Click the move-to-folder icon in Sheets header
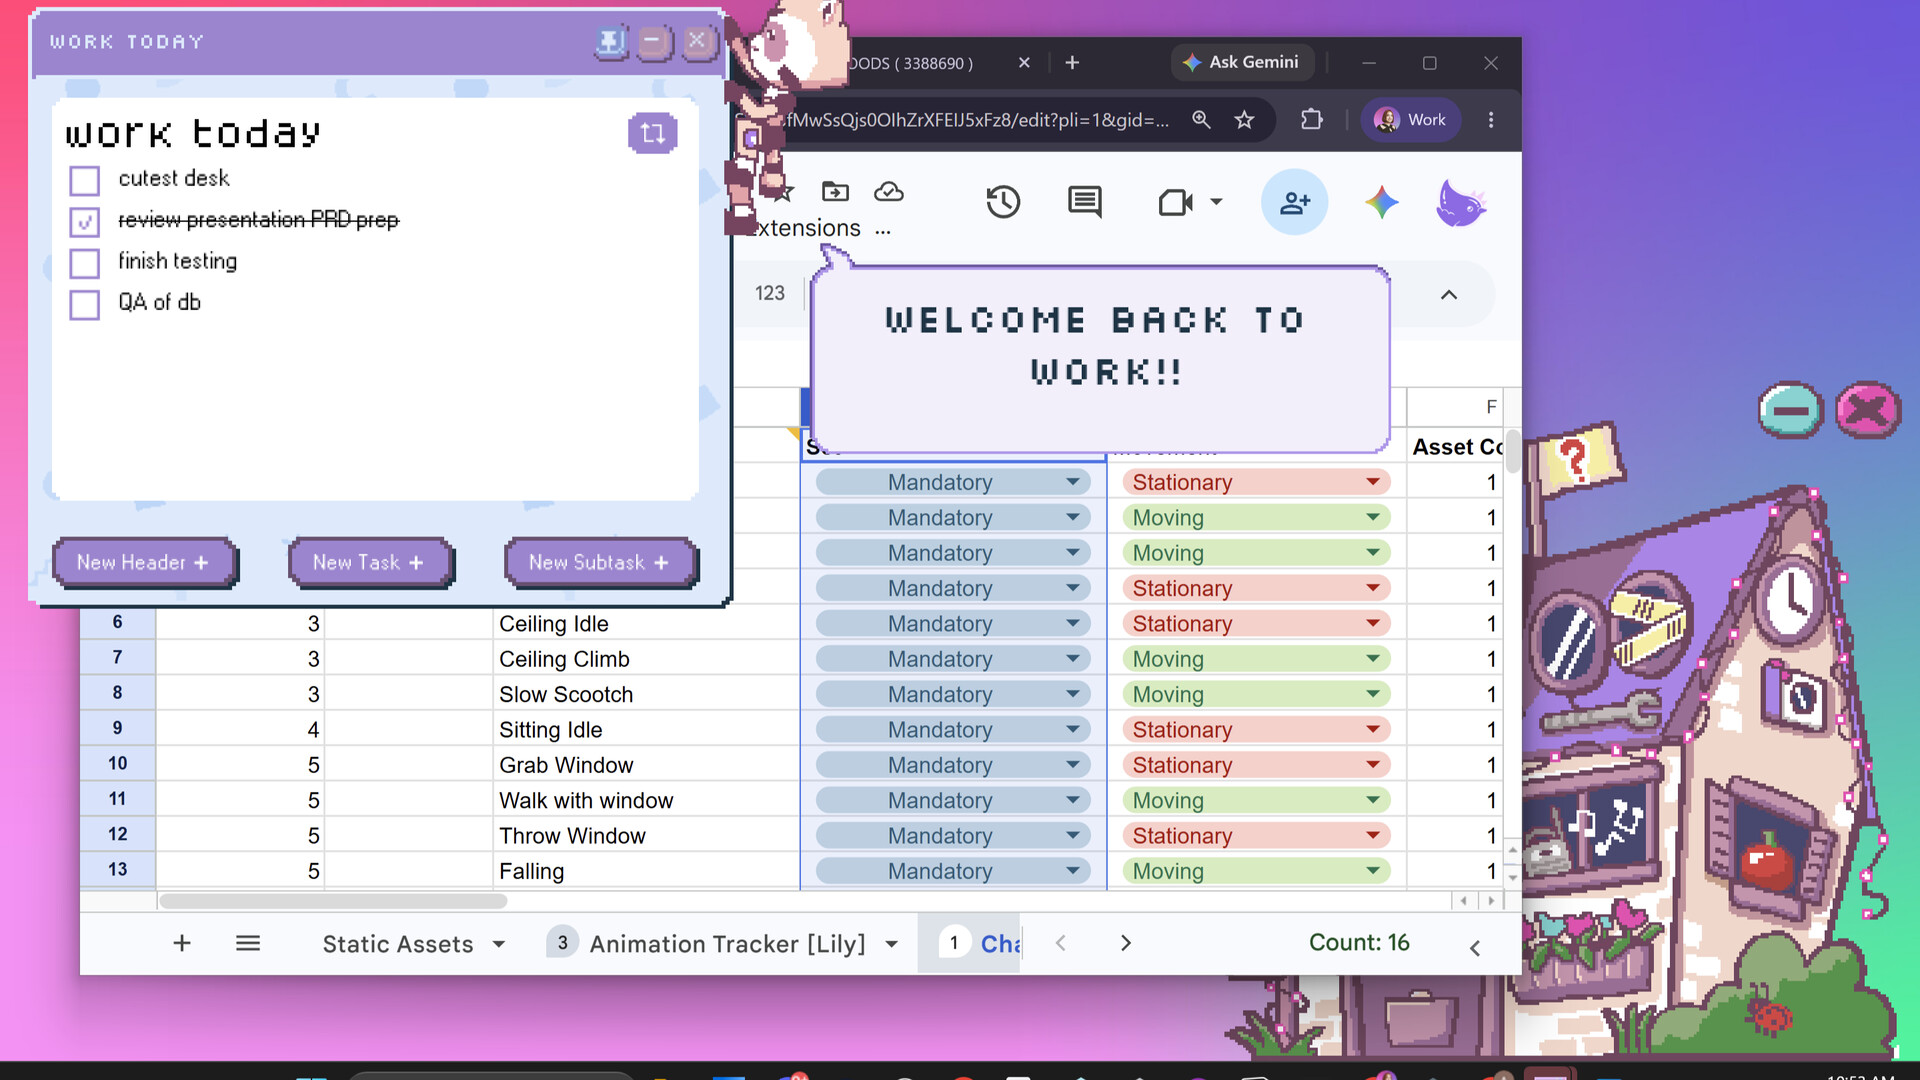The width and height of the screenshot is (1920, 1080). (835, 191)
